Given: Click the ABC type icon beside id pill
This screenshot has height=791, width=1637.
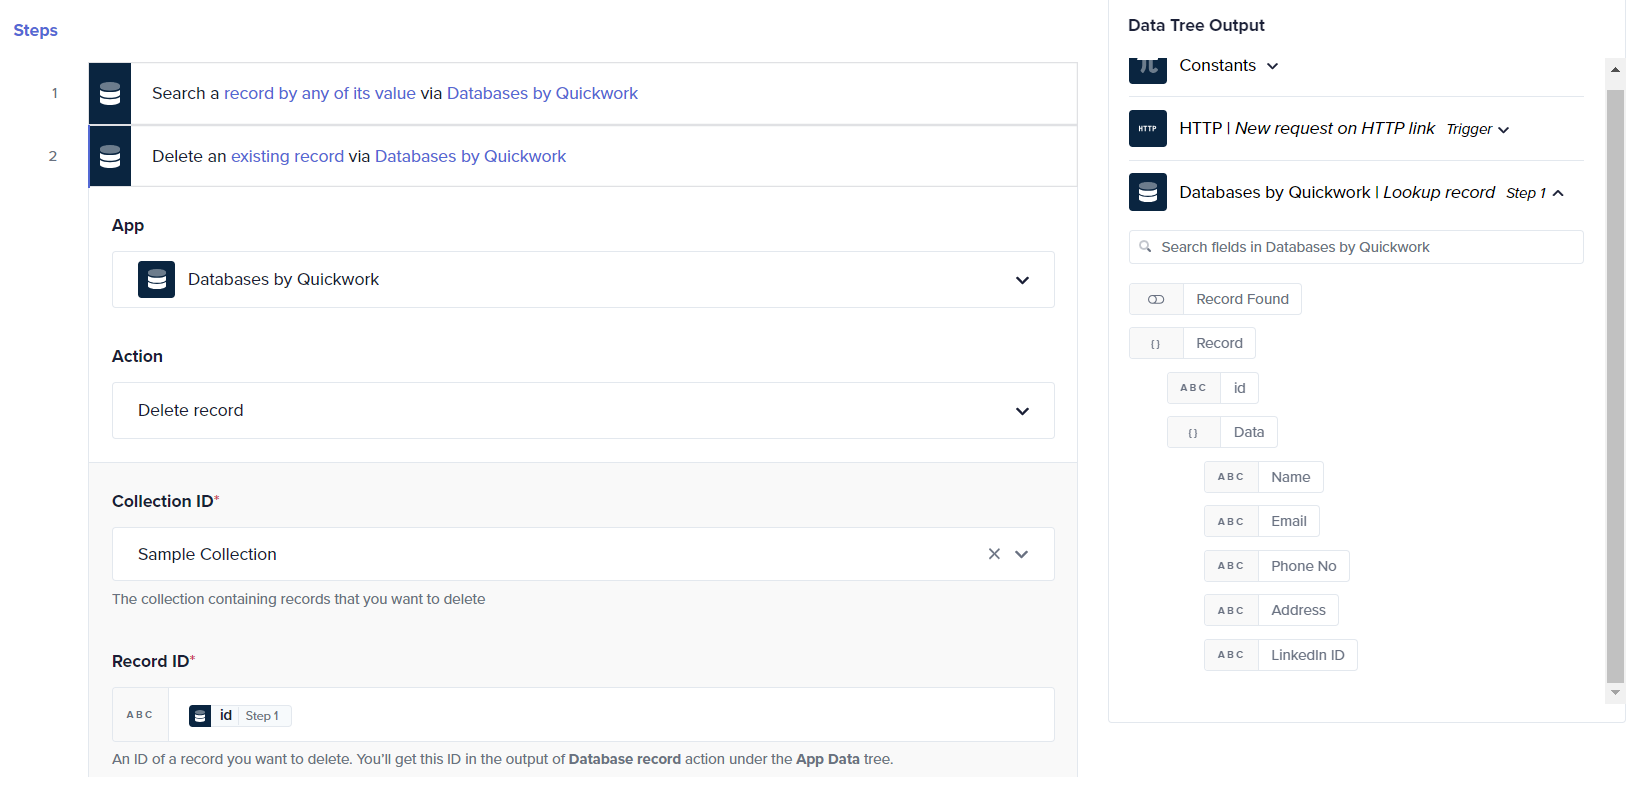Looking at the screenshot, I should click(1194, 388).
